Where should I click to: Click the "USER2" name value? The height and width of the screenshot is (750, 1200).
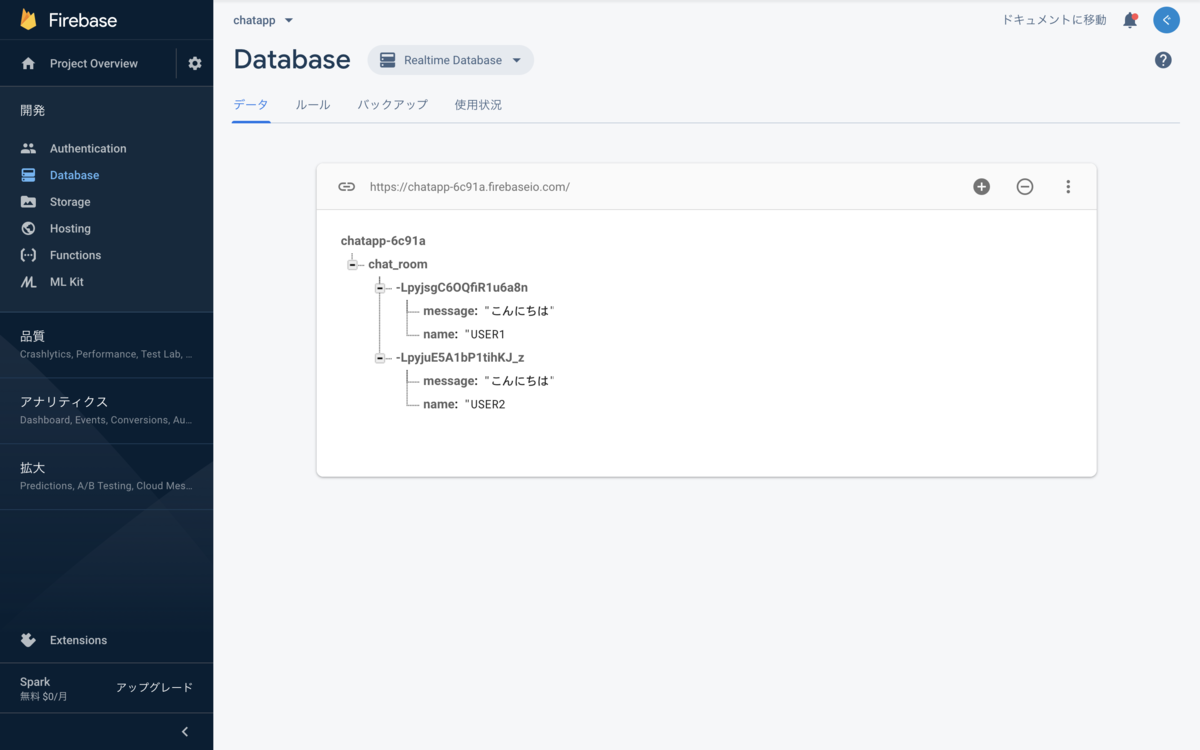pyautogui.click(x=485, y=404)
